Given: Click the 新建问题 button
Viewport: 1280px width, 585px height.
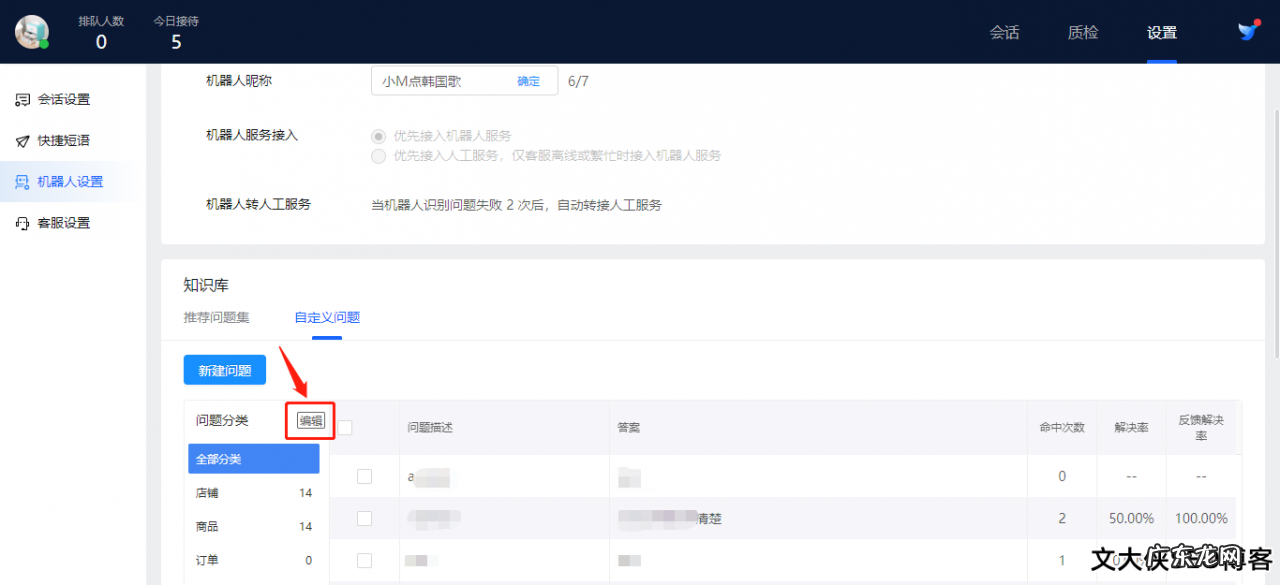Looking at the screenshot, I should [x=224, y=370].
